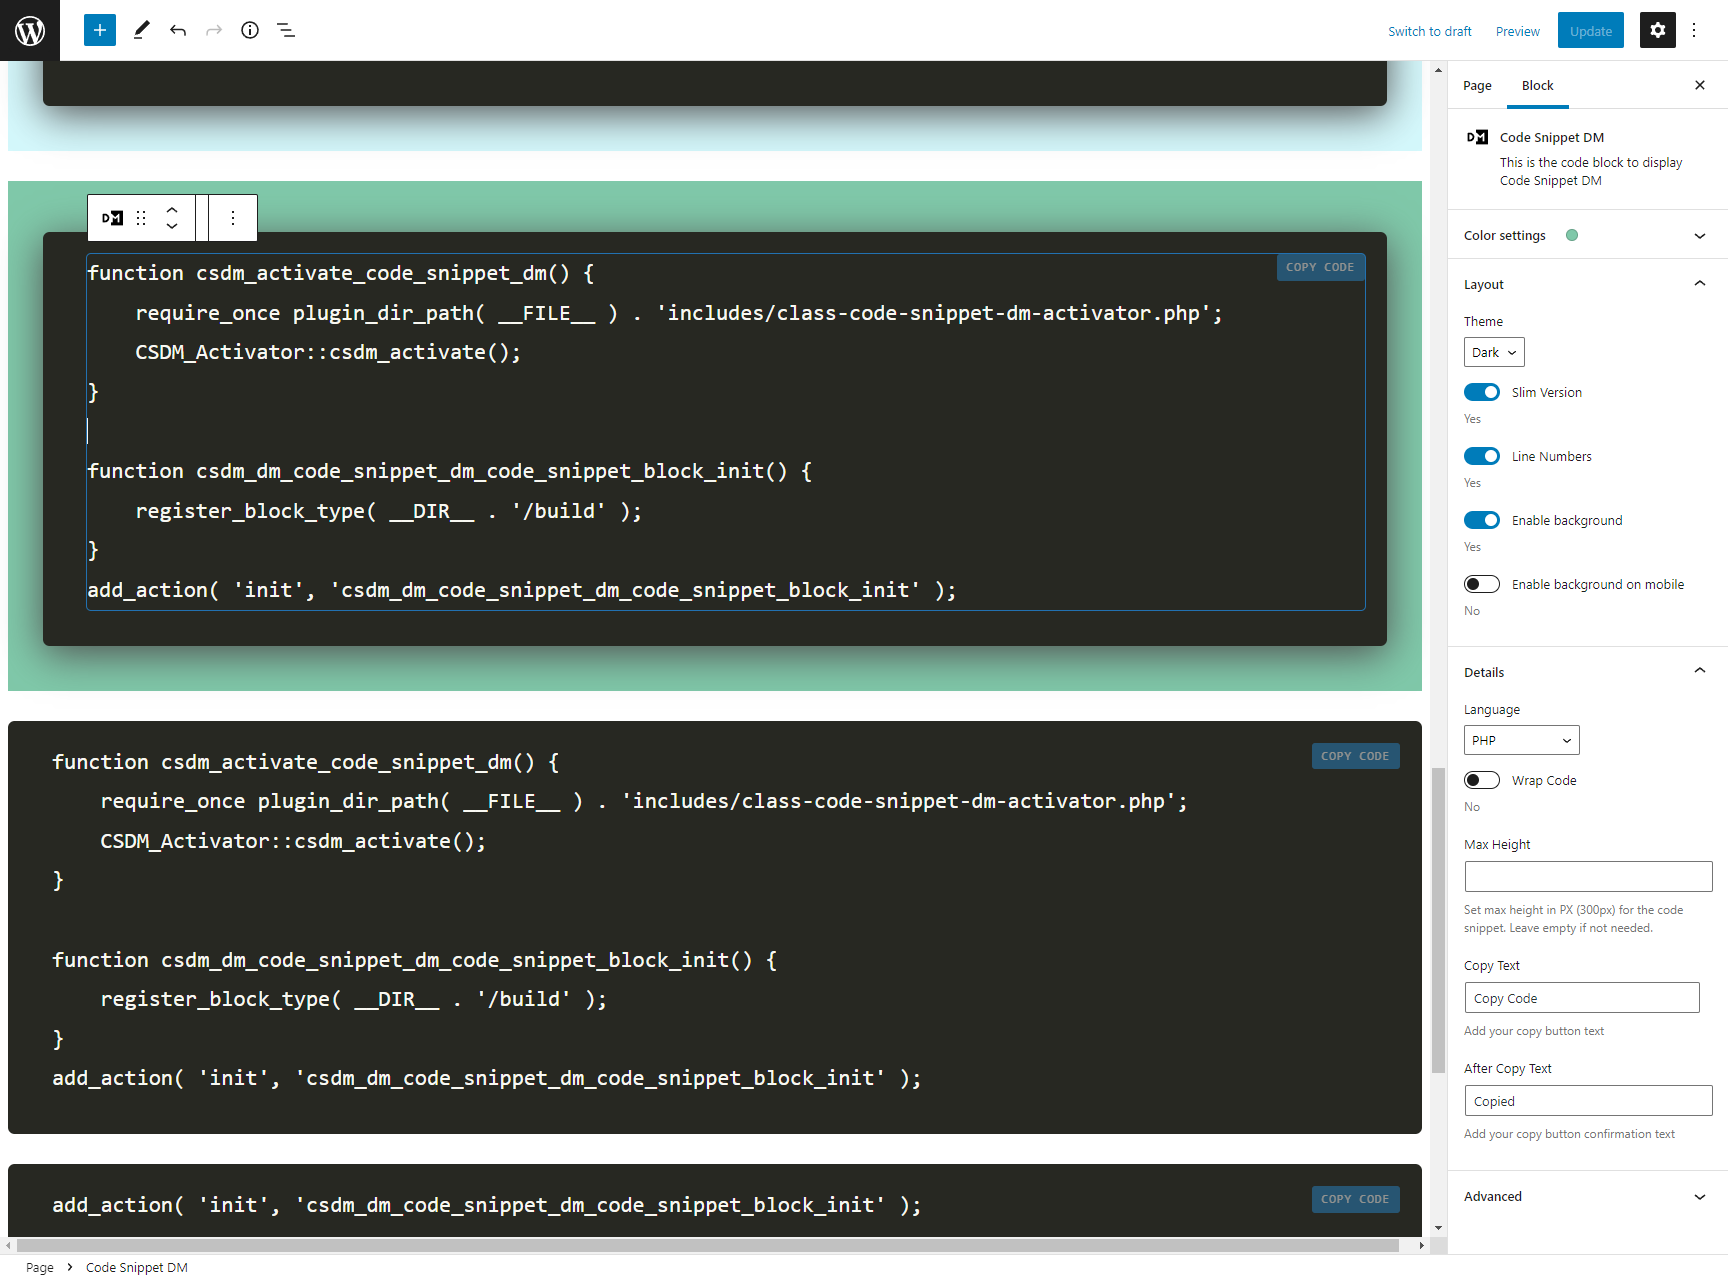Focus the Max Height input field
The width and height of the screenshot is (1728, 1279).
[1588, 877]
